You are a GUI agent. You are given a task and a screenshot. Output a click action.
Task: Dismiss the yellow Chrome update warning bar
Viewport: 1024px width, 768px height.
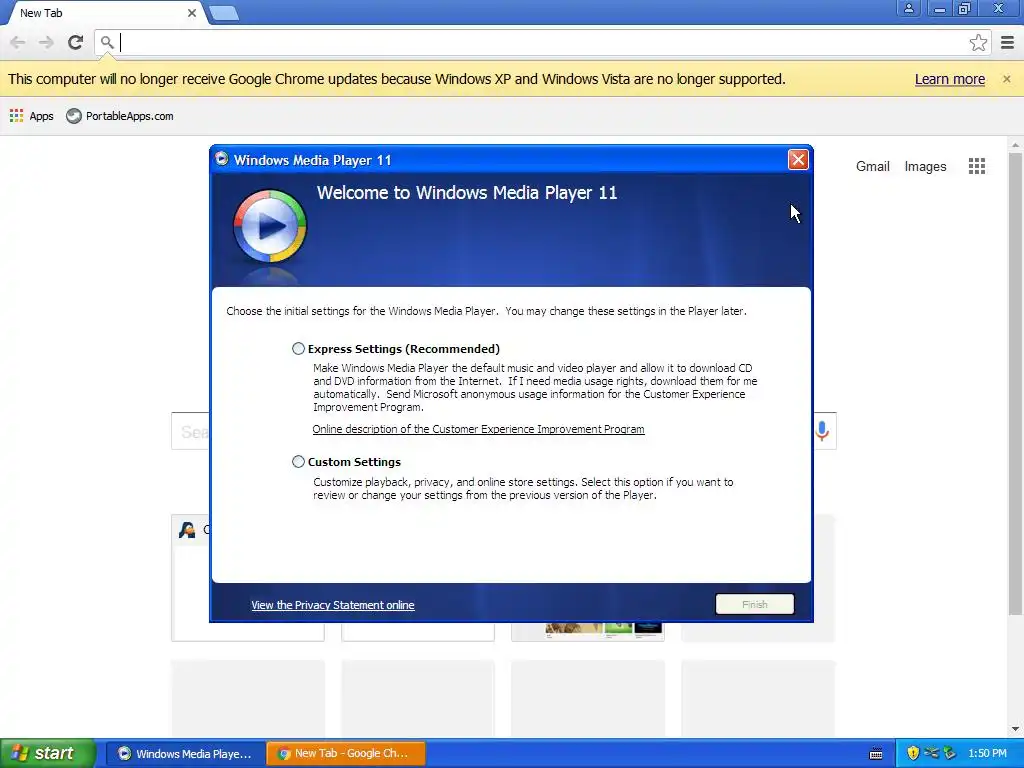pyautogui.click(x=1006, y=79)
